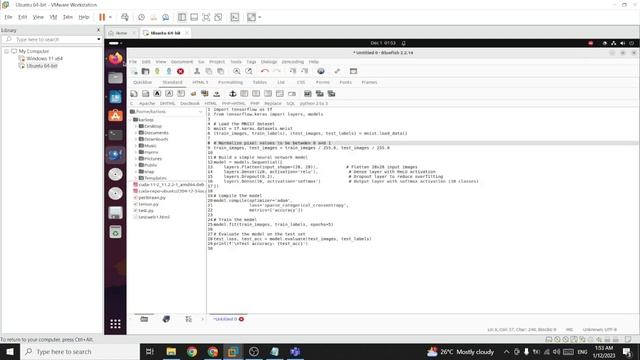Viewport: 640px width, 360px height.
Task: Switch to the Forms toolbar tab
Action: coord(322,82)
